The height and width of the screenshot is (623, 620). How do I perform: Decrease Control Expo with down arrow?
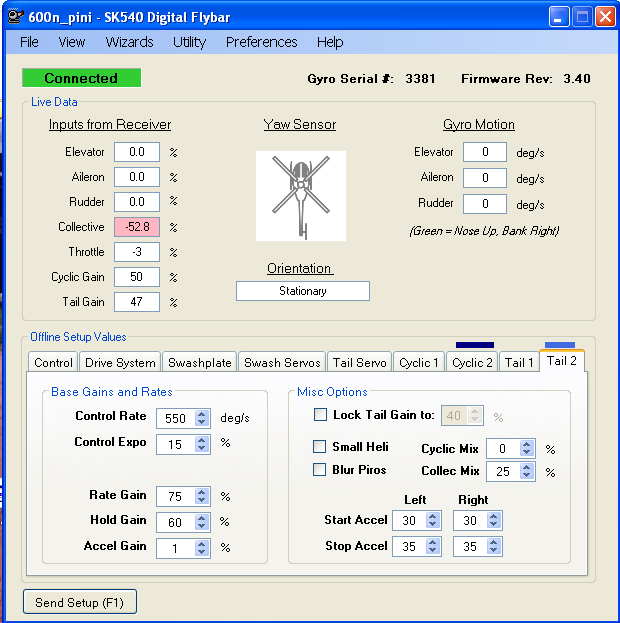(202, 448)
